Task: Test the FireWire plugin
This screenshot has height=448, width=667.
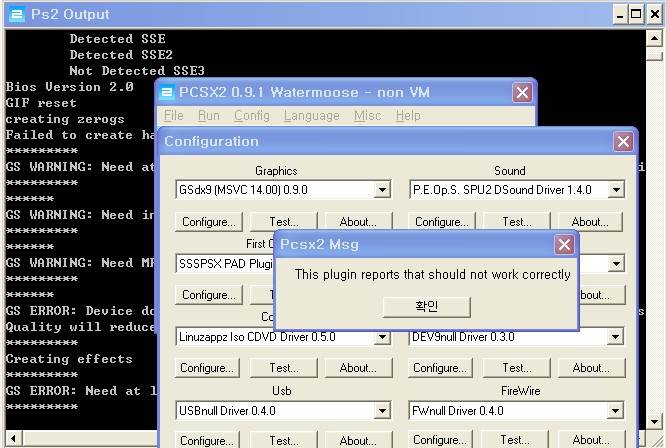Action: point(515,440)
